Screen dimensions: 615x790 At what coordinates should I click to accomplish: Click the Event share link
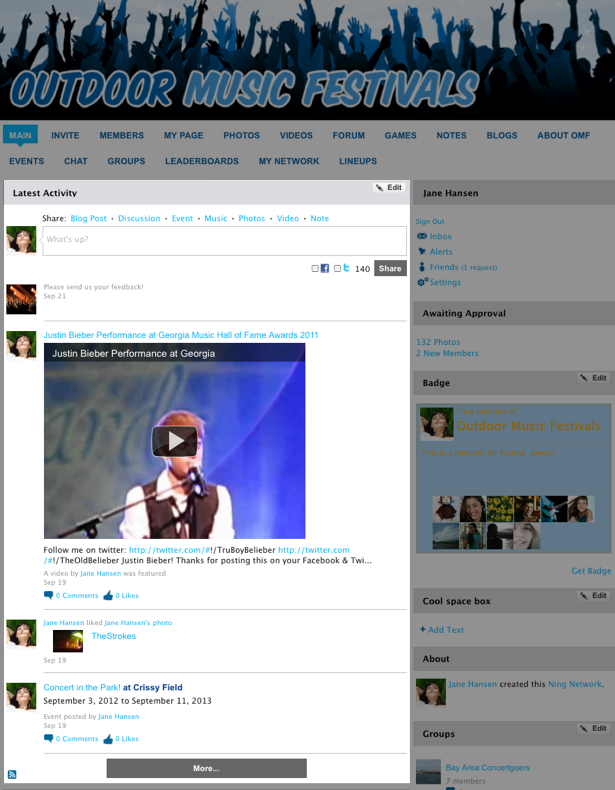182,218
